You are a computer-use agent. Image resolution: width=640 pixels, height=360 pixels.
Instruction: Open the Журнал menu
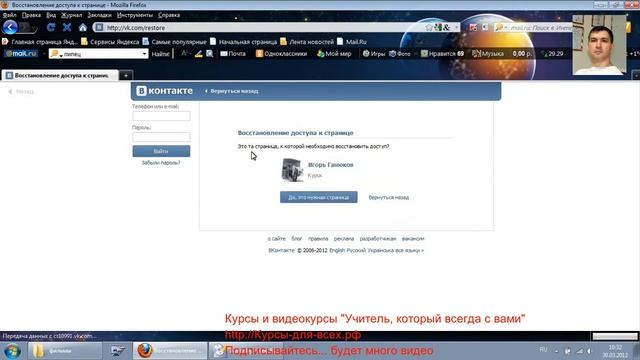pos(71,15)
